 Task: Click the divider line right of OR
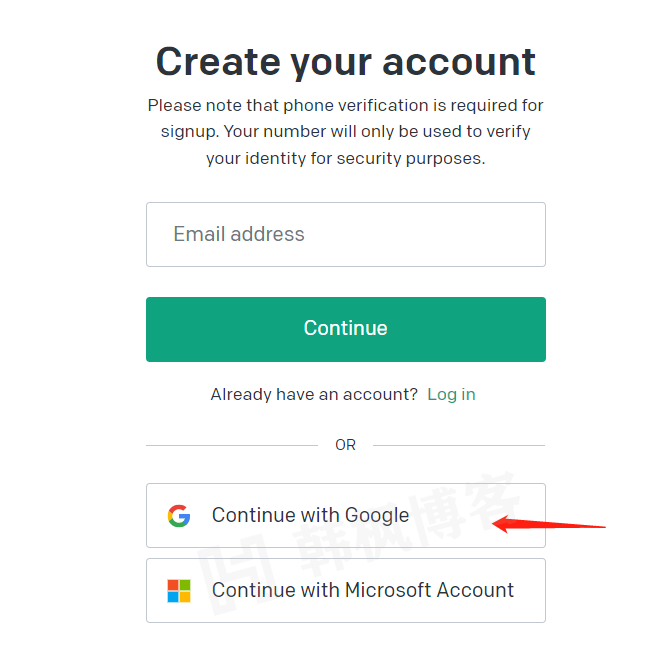coord(459,445)
